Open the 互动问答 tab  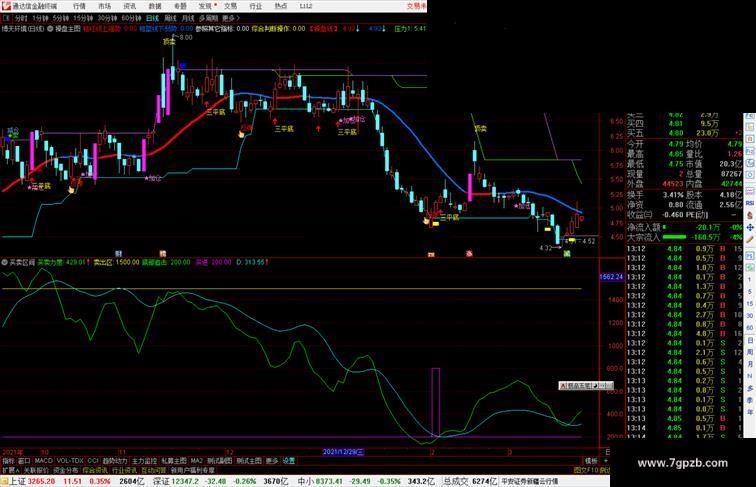(154, 470)
